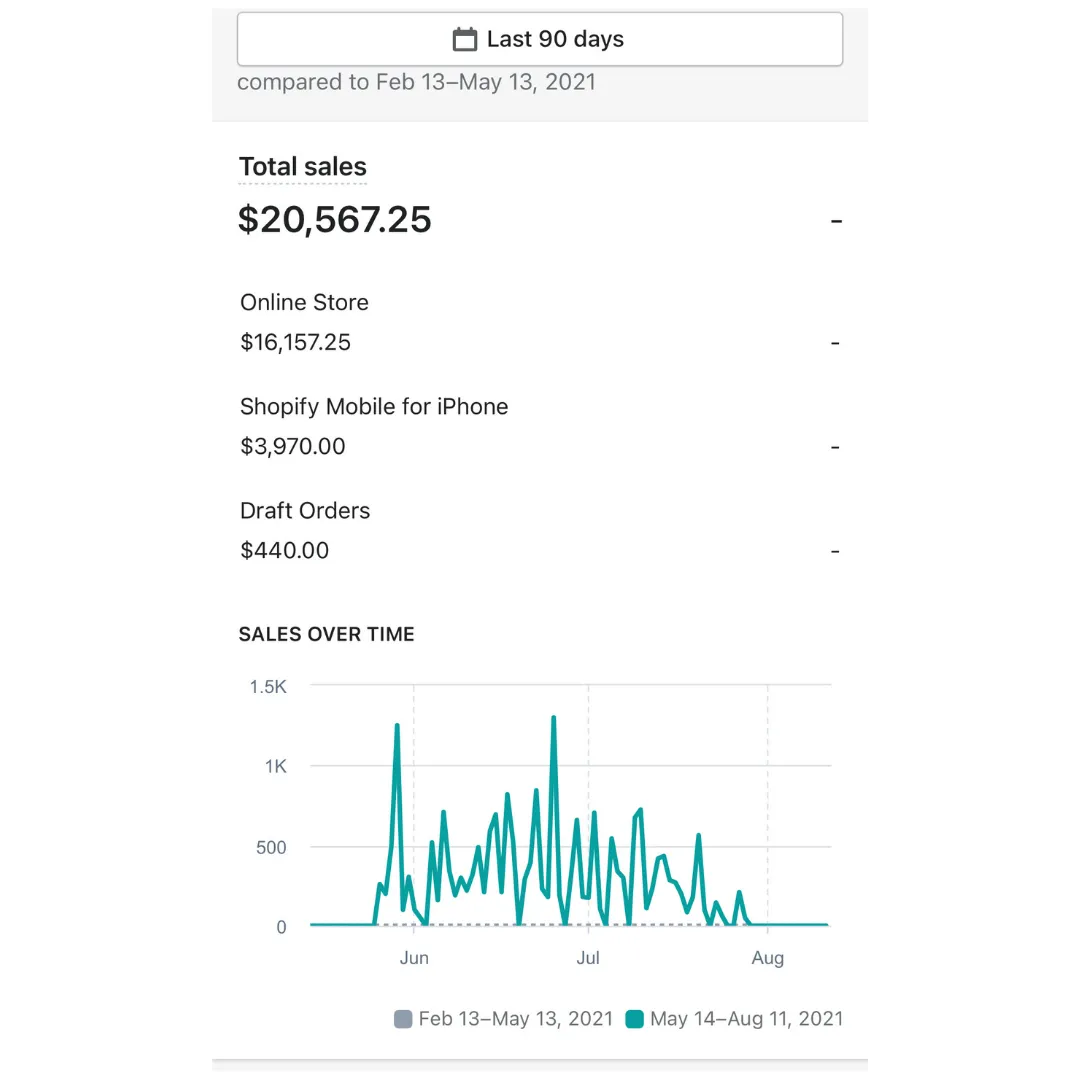Click the Total sales heading
The height and width of the screenshot is (1080, 1080).
pyautogui.click(x=303, y=167)
